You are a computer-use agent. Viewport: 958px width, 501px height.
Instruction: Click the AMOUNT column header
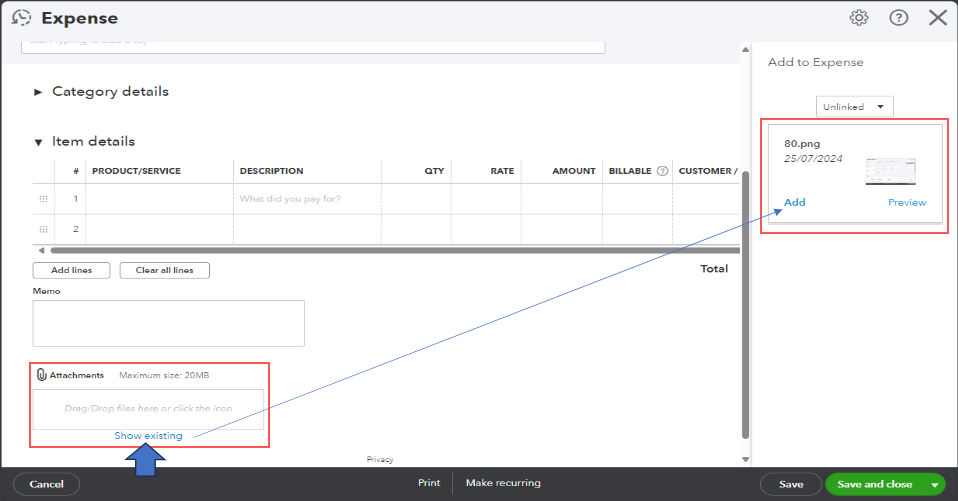(574, 171)
